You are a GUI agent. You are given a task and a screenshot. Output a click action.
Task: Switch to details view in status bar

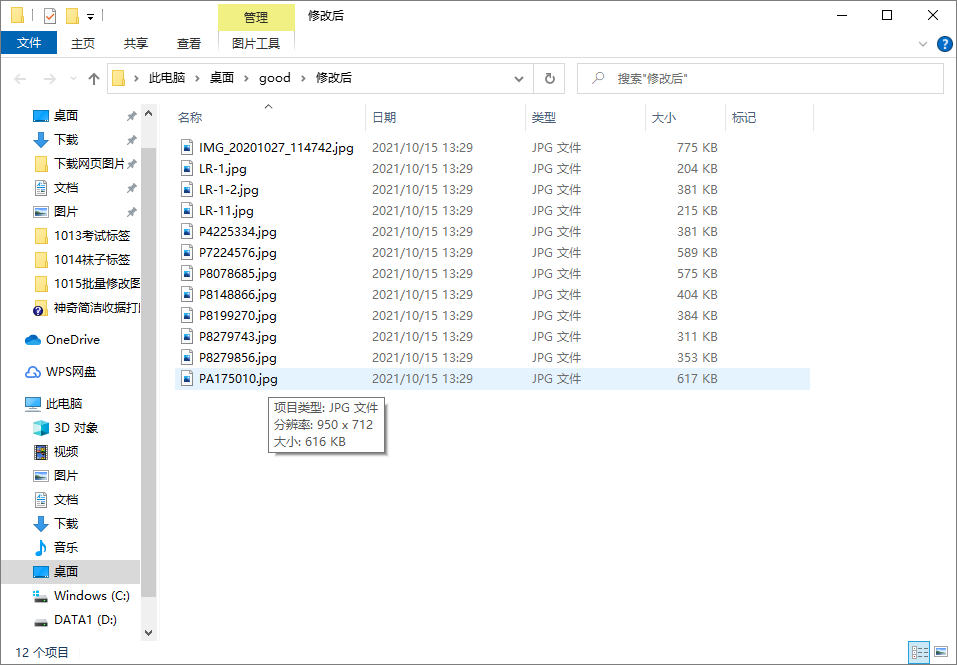pyautogui.click(x=919, y=652)
